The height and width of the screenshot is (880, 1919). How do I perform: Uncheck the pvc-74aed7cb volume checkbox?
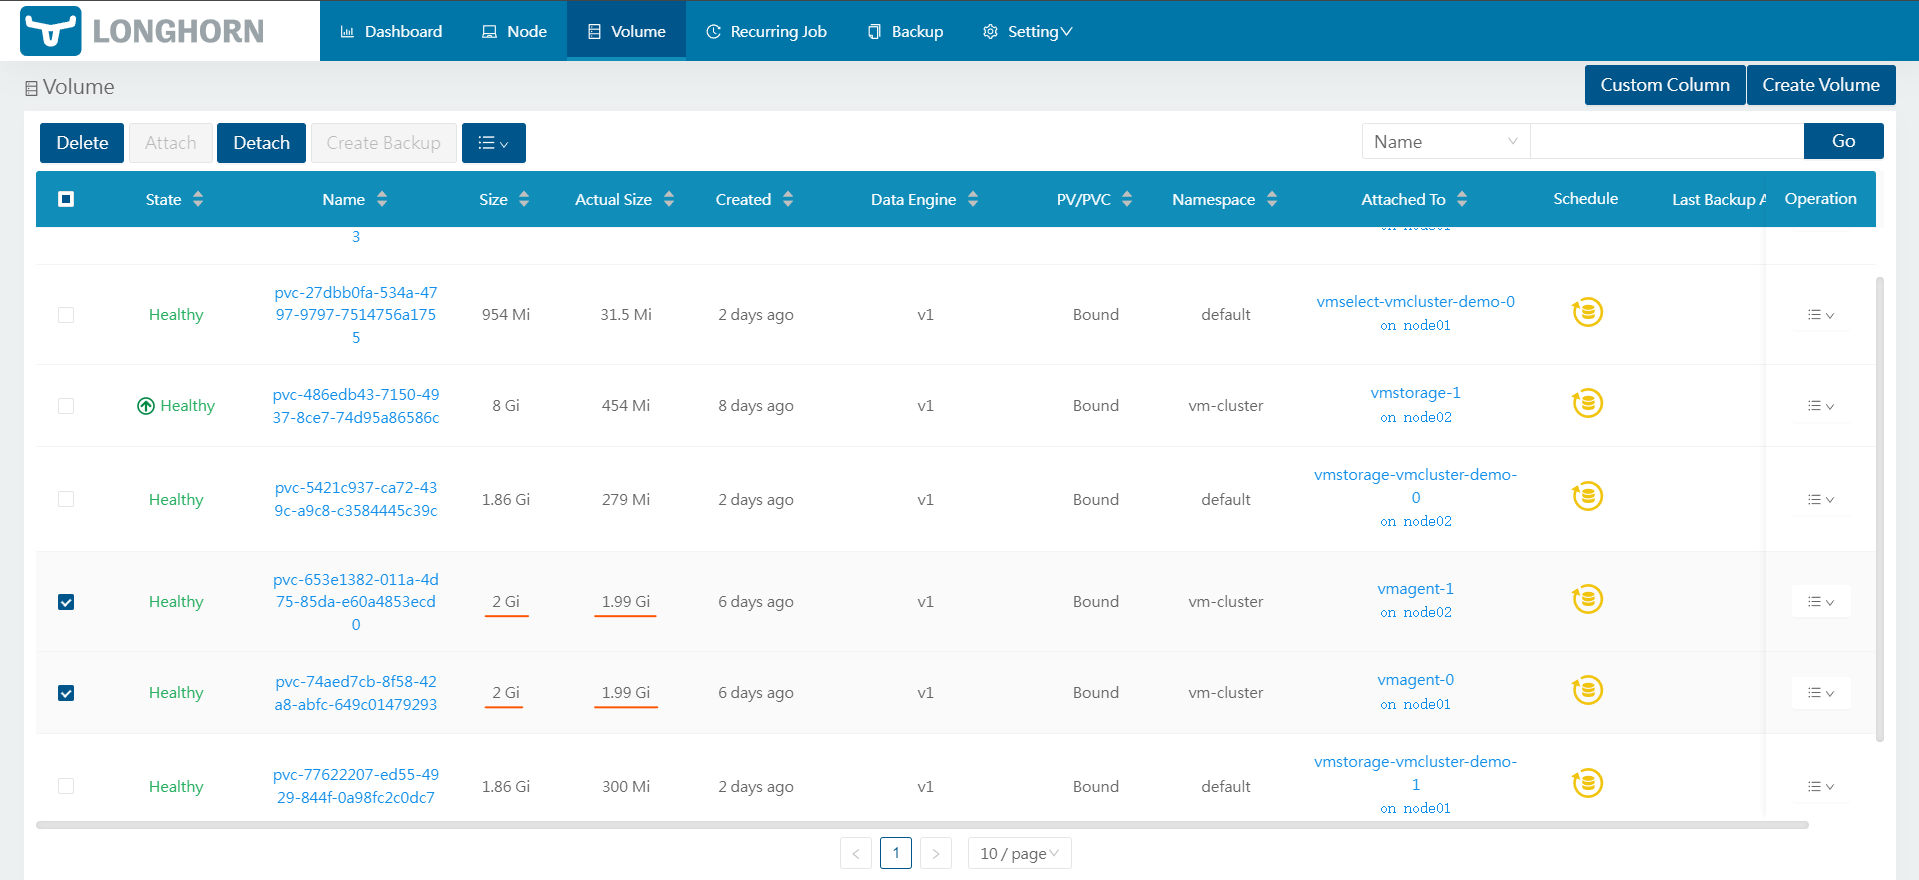[x=66, y=693]
